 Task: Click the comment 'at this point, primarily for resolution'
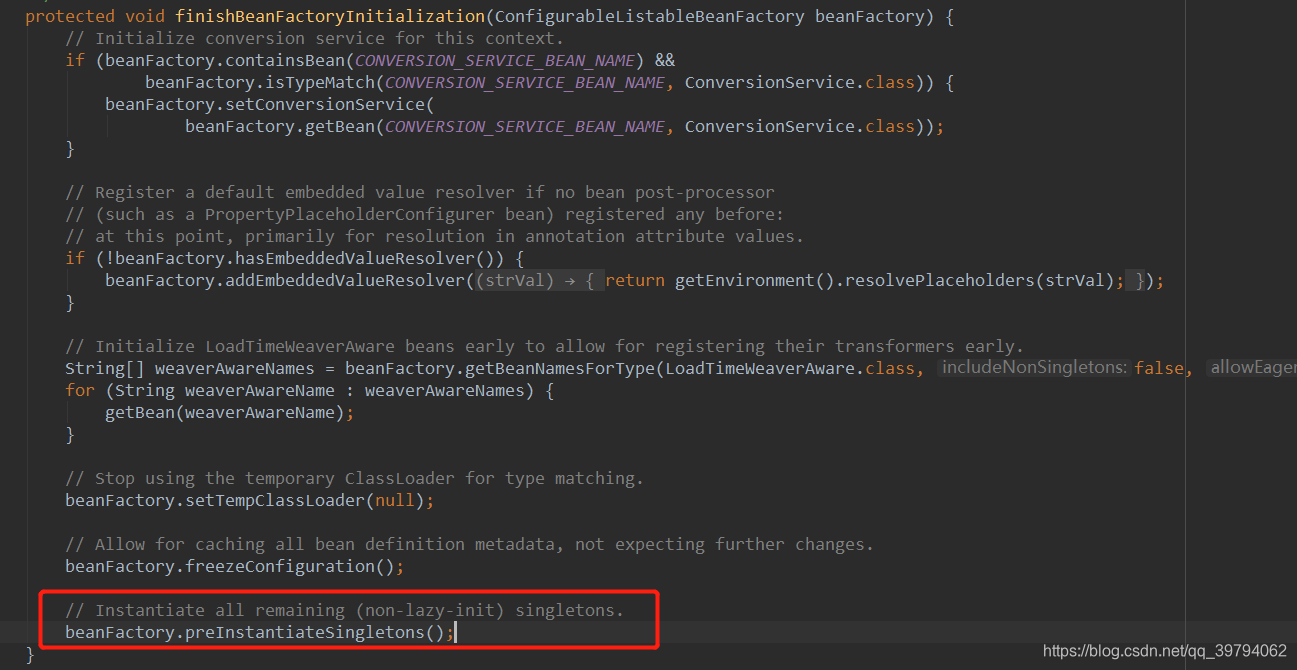point(435,236)
